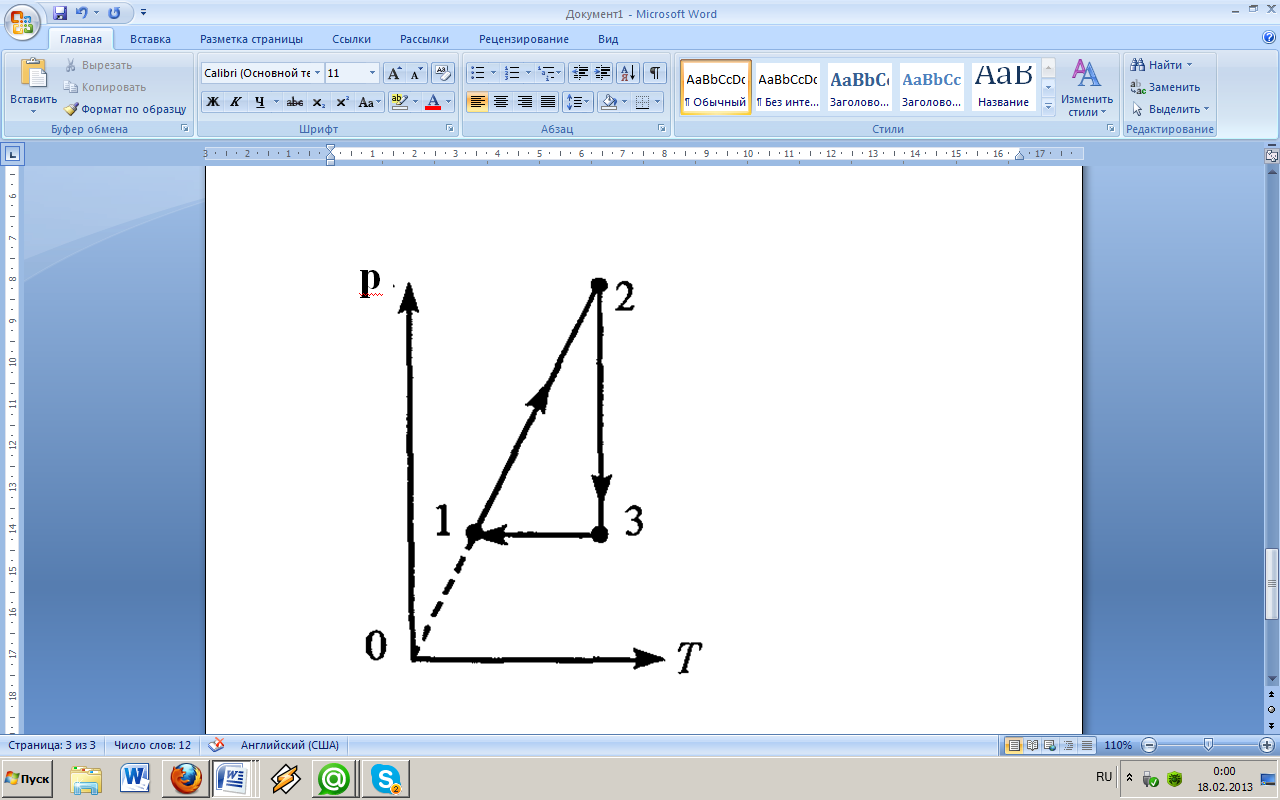Switch to the Вставка tab
Viewport: 1280px width, 800px height.
coord(150,39)
